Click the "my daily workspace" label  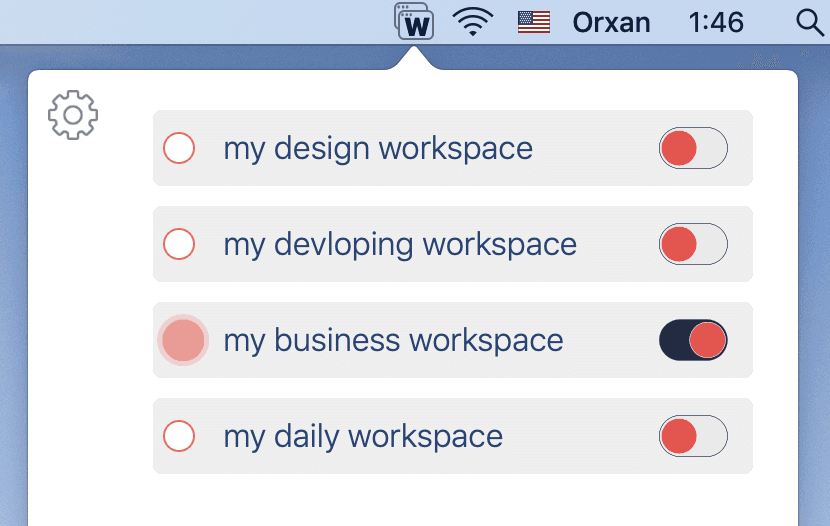(x=363, y=437)
